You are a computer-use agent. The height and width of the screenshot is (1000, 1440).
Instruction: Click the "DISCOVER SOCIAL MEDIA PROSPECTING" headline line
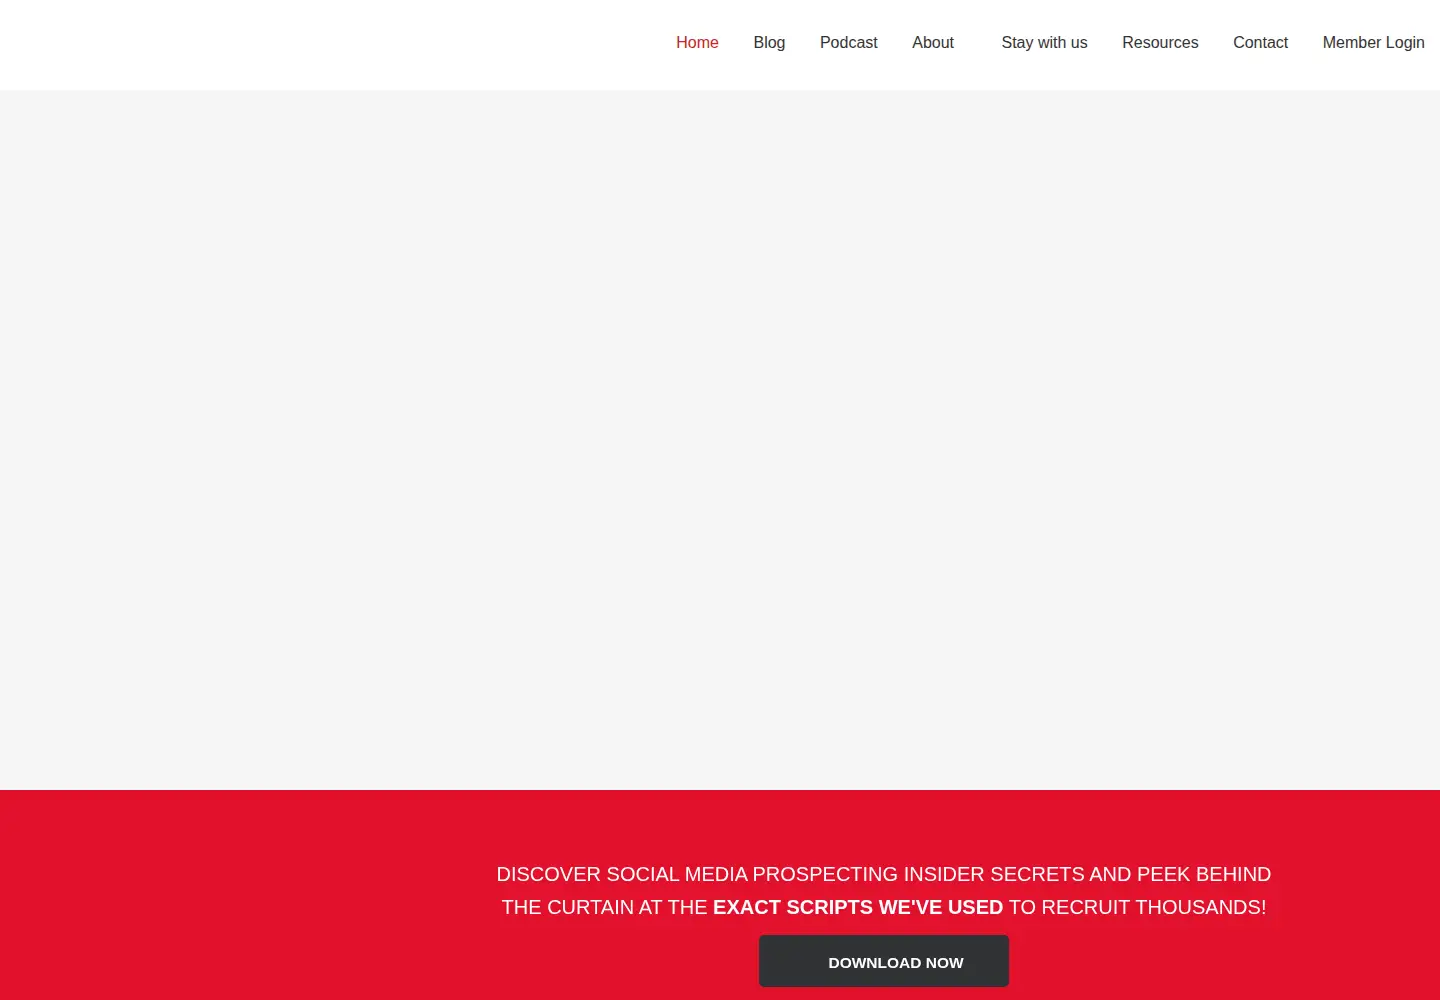[884, 874]
